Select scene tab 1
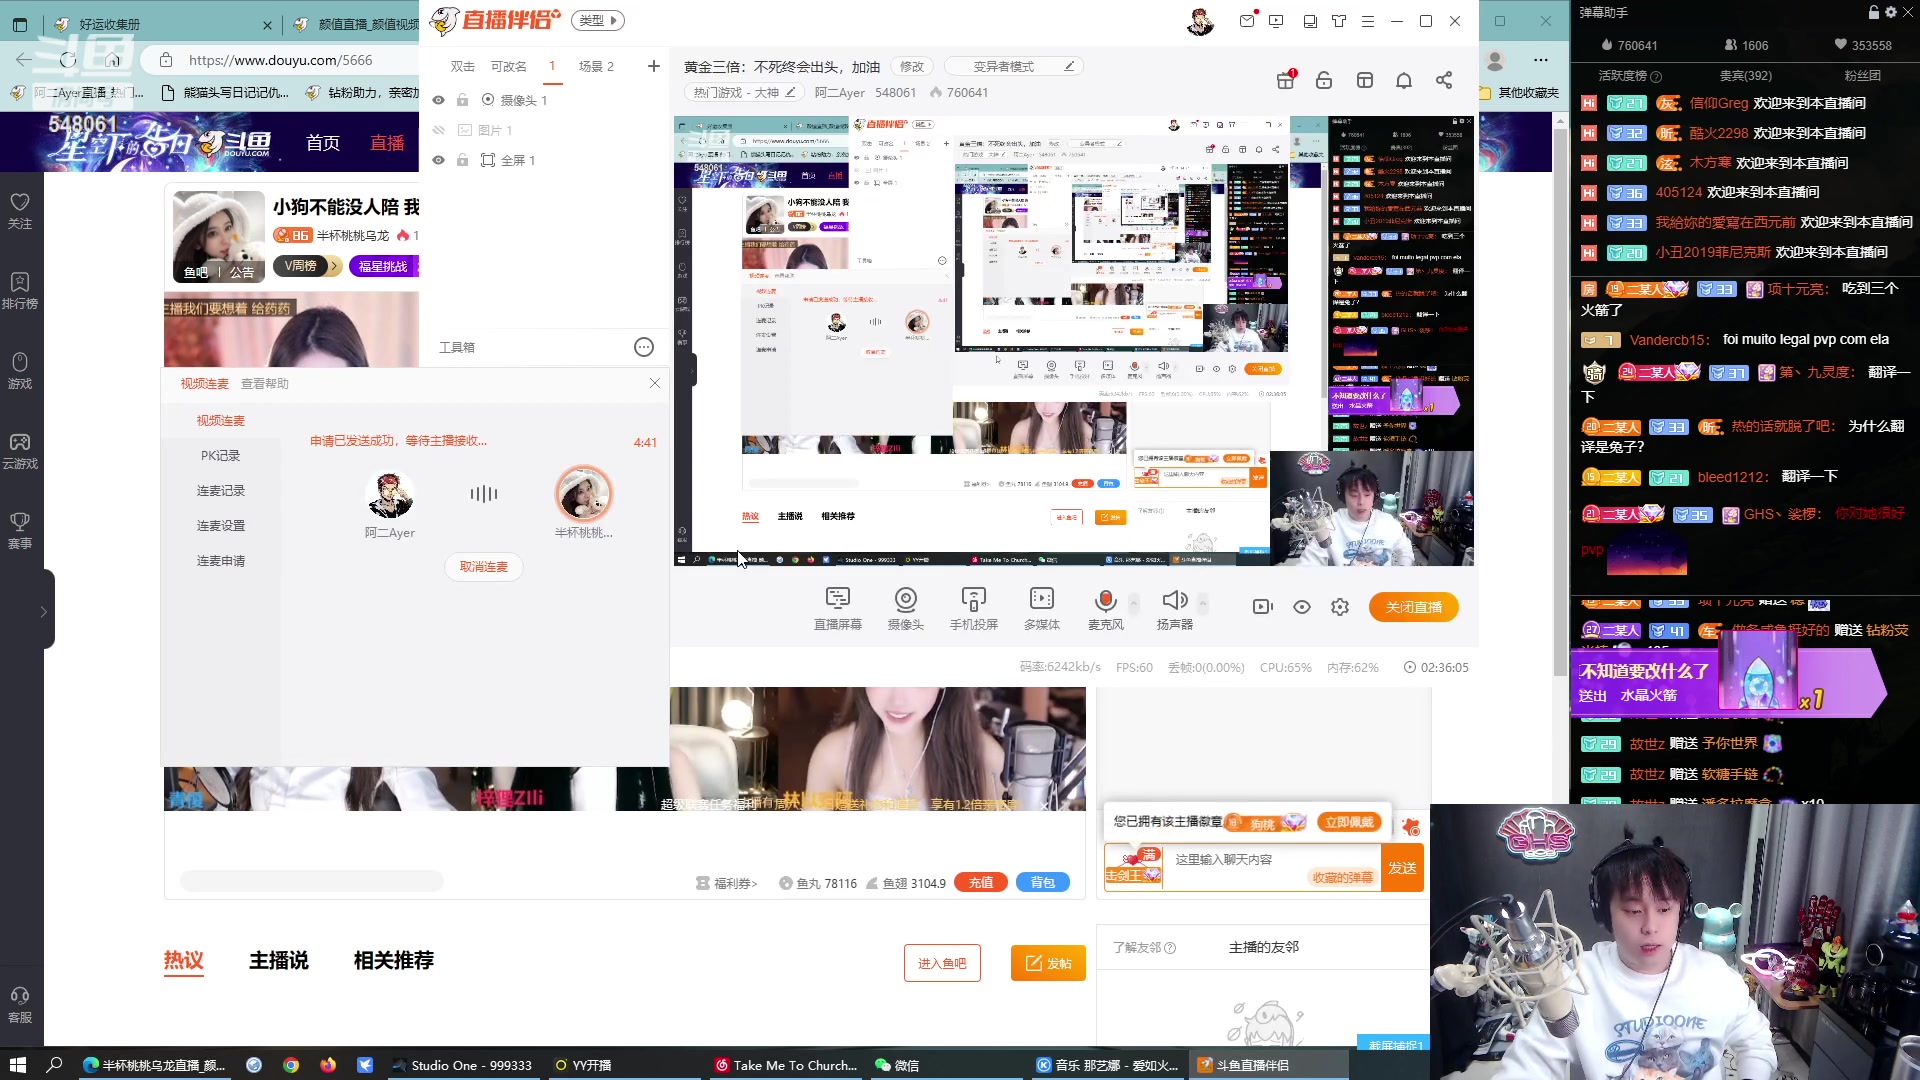The image size is (1920, 1080). coord(551,66)
